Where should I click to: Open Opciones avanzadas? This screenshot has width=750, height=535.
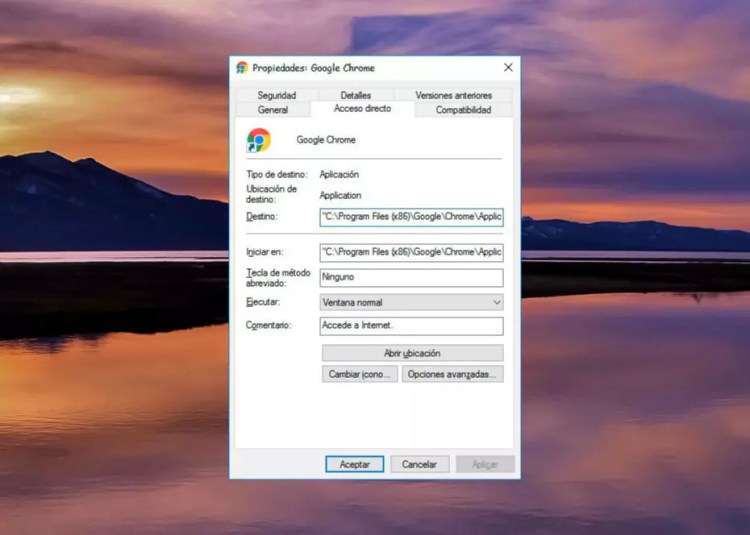[452, 374]
